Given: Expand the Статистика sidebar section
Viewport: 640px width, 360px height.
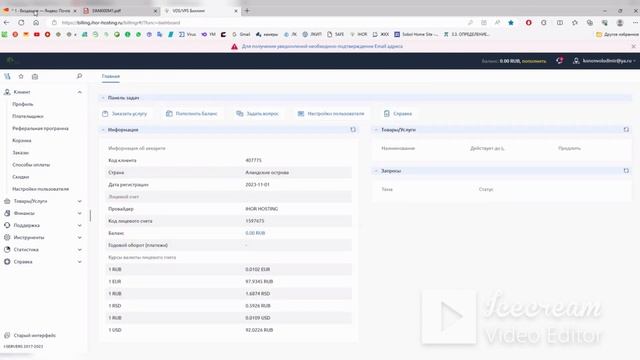Looking at the screenshot, I should click(80, 249).
